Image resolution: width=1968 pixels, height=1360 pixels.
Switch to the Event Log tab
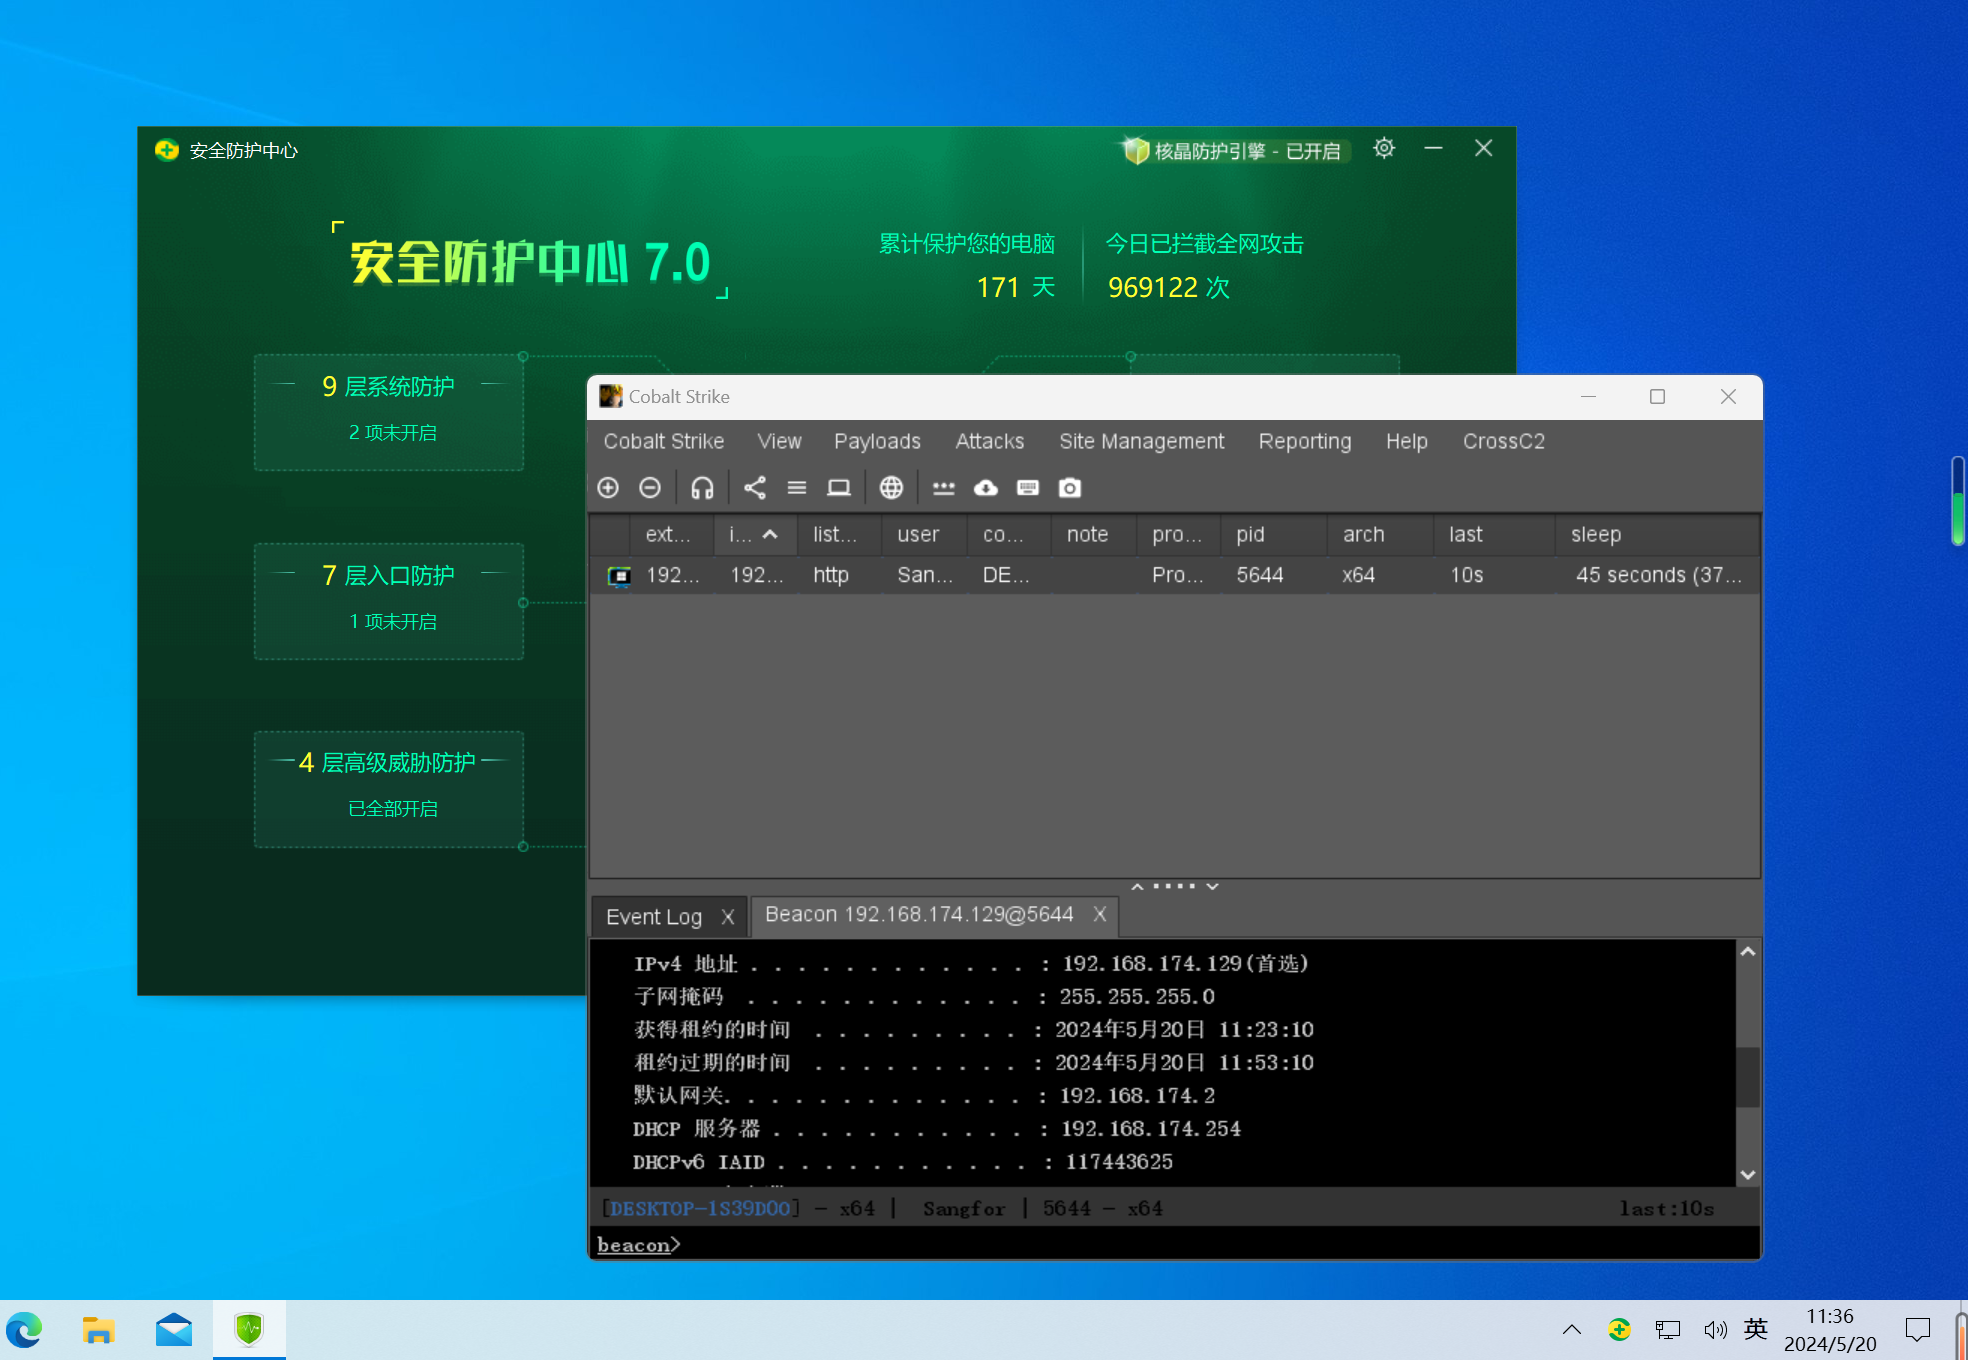click(654, 917)
